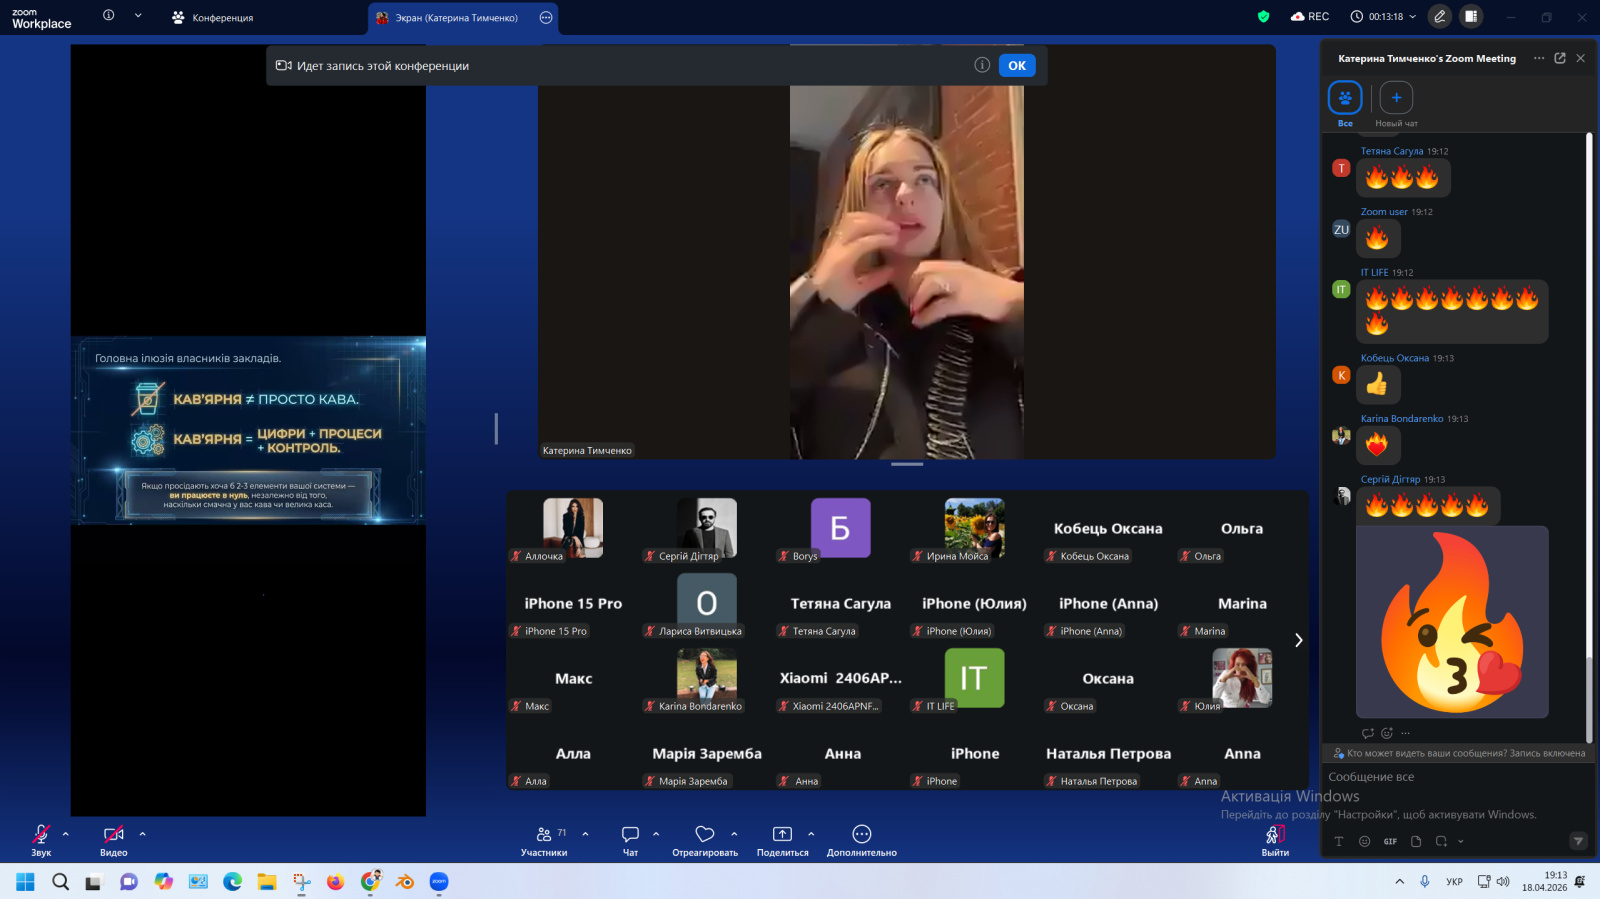Expand audio options arrow next to Звук
This screenshot has height=899, width=1600.
(66, 834)
